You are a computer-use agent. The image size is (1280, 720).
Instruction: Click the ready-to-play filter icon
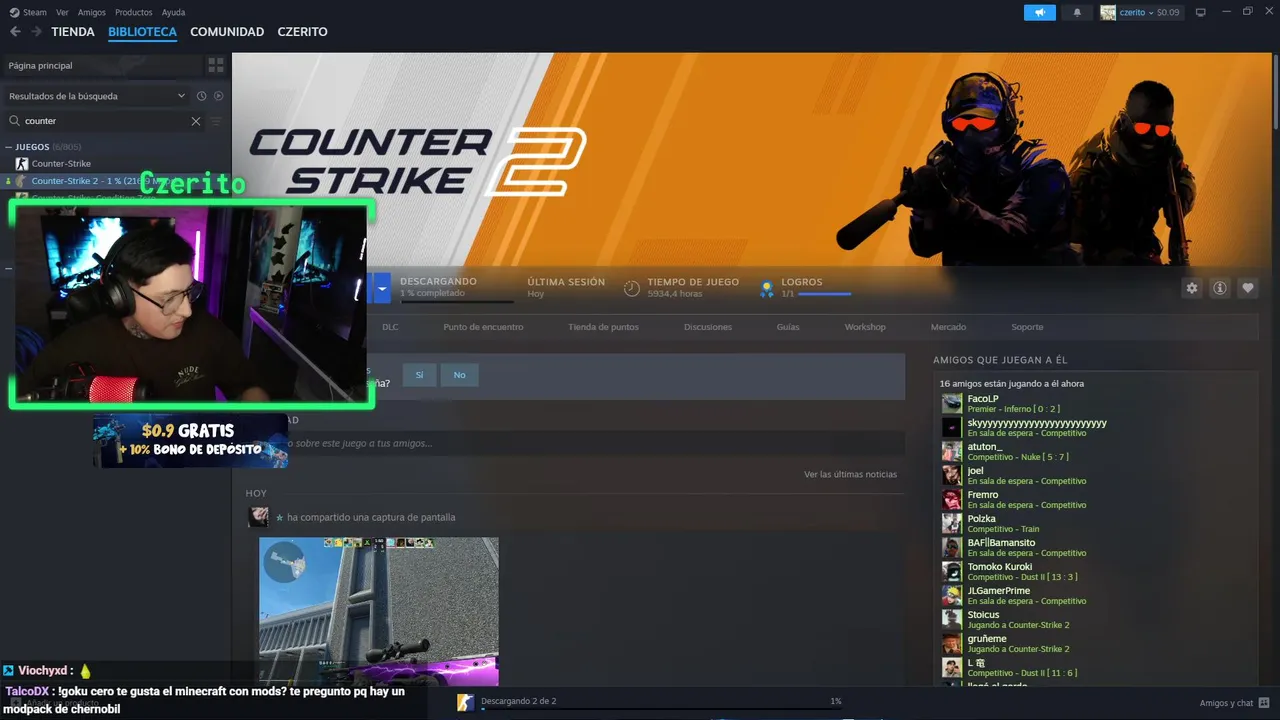pos(219,96)
